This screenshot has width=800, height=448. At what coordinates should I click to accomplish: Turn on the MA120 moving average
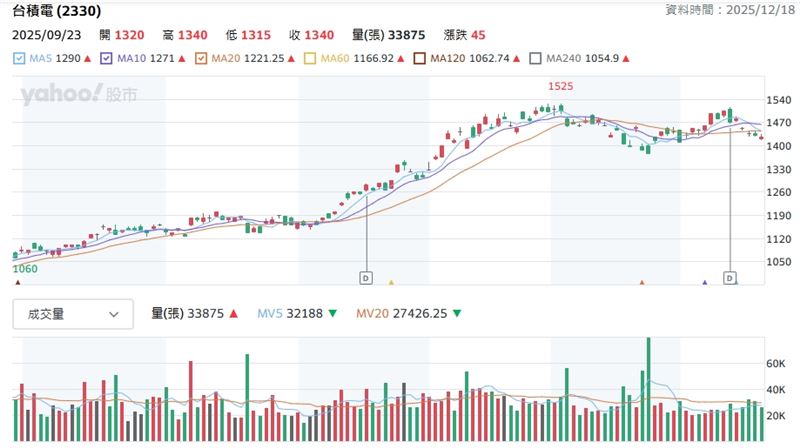point(418,59)
